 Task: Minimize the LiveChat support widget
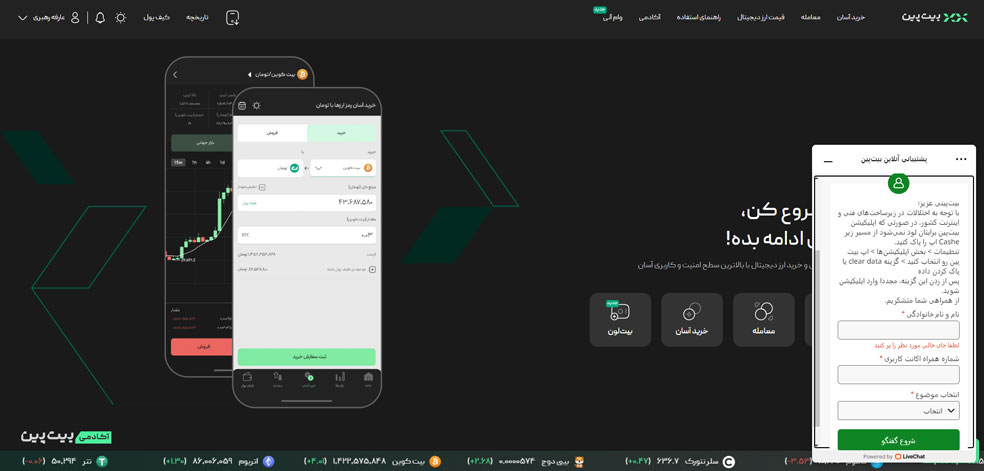pyautogui.click(x=828, y=161)
